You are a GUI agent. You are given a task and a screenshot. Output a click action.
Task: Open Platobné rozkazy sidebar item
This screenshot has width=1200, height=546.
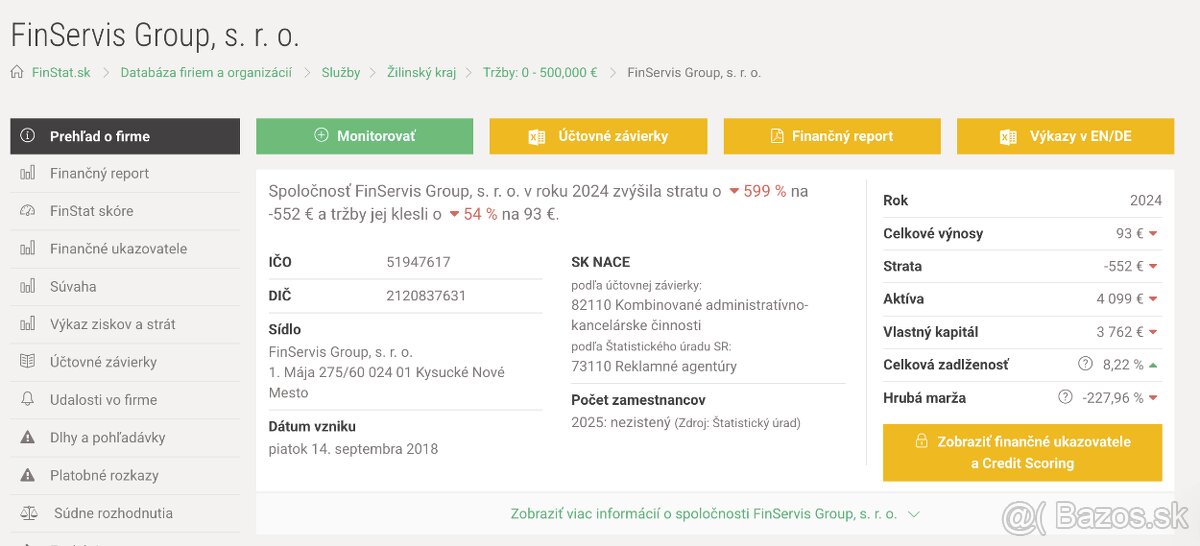(x=125, y=475)
